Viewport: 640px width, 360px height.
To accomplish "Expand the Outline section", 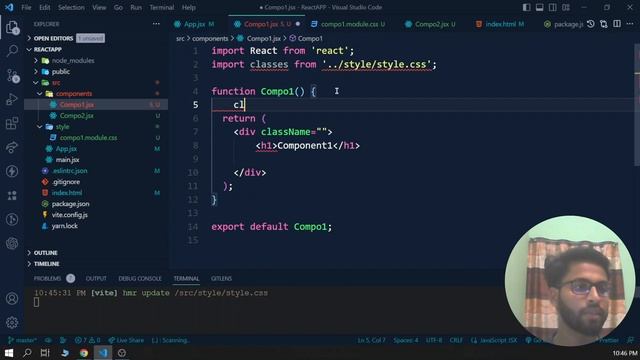I will (x=45, y=253).
